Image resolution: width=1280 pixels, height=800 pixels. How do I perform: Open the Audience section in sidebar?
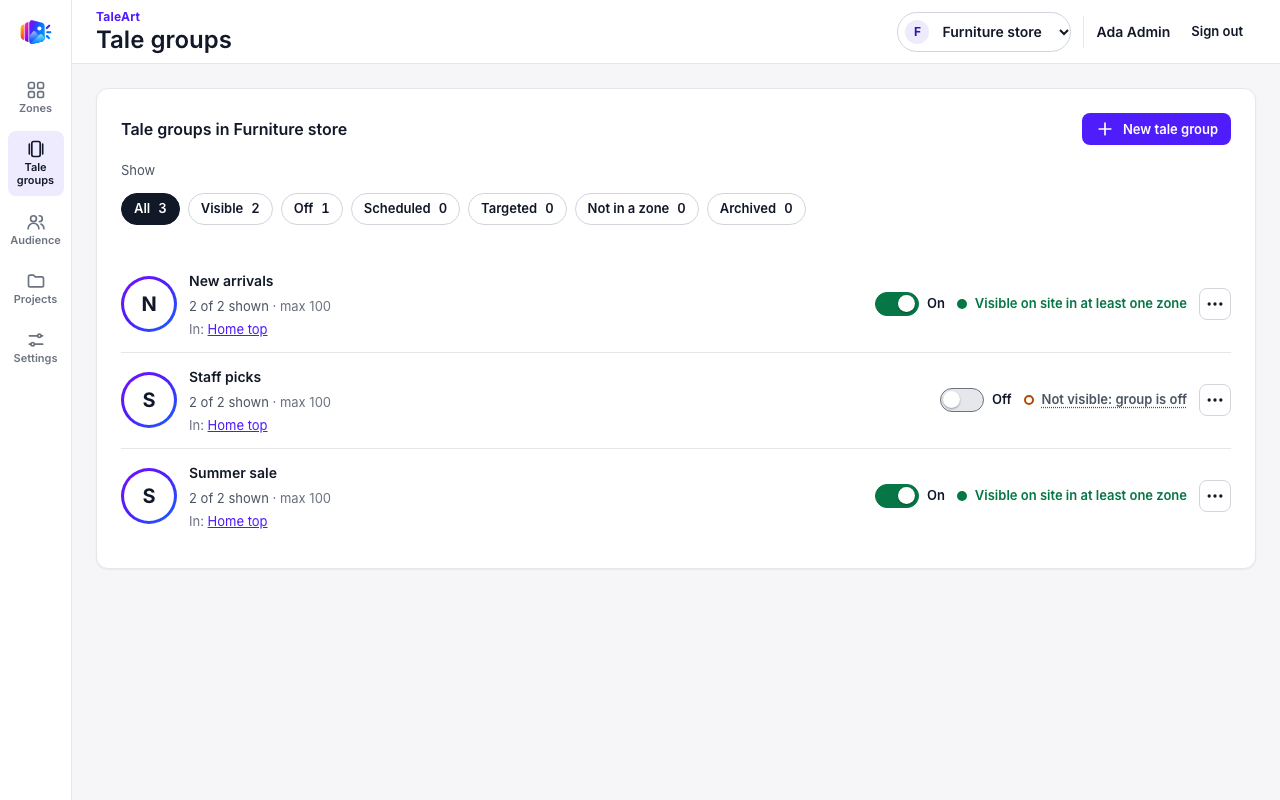(35, 229)
